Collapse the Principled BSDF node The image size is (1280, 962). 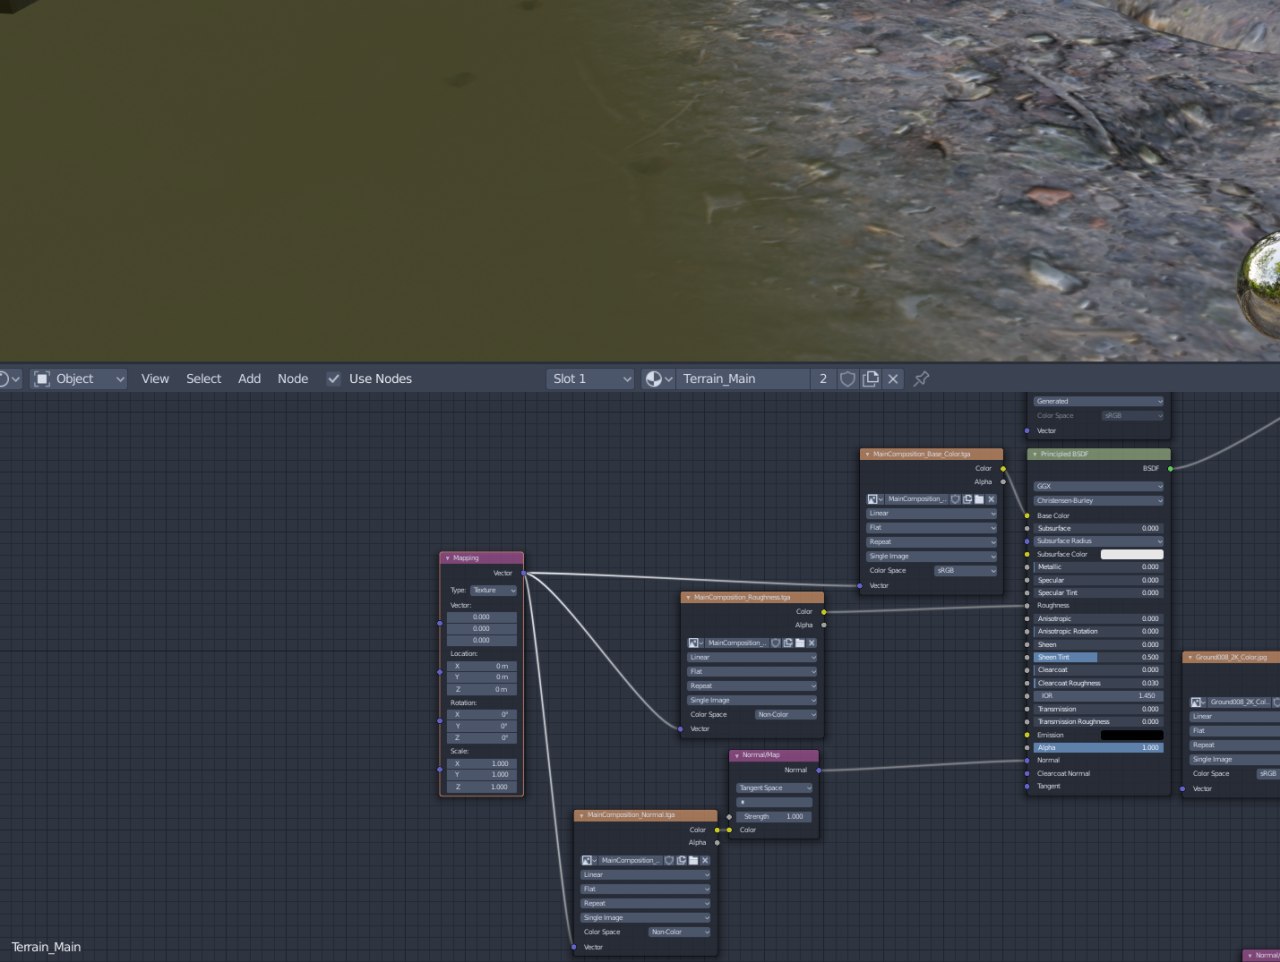pos(1034,454)
